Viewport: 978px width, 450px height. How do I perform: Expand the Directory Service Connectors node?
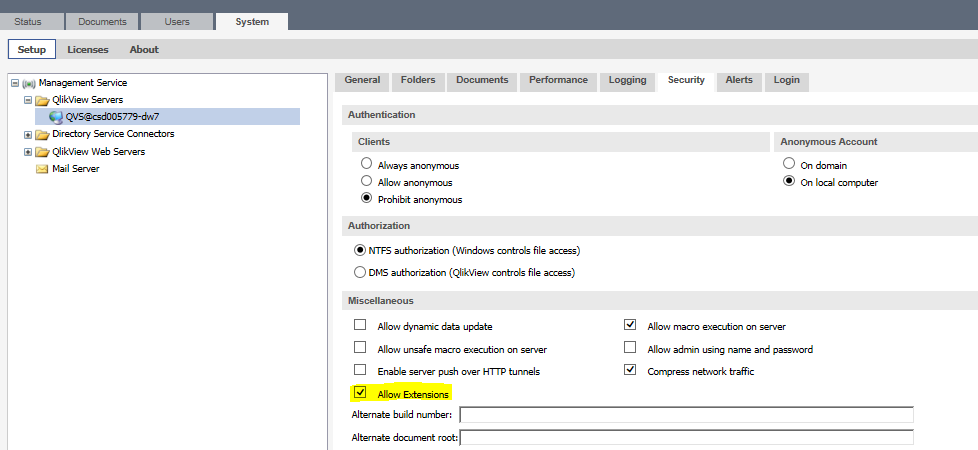[x=28, y=134]
